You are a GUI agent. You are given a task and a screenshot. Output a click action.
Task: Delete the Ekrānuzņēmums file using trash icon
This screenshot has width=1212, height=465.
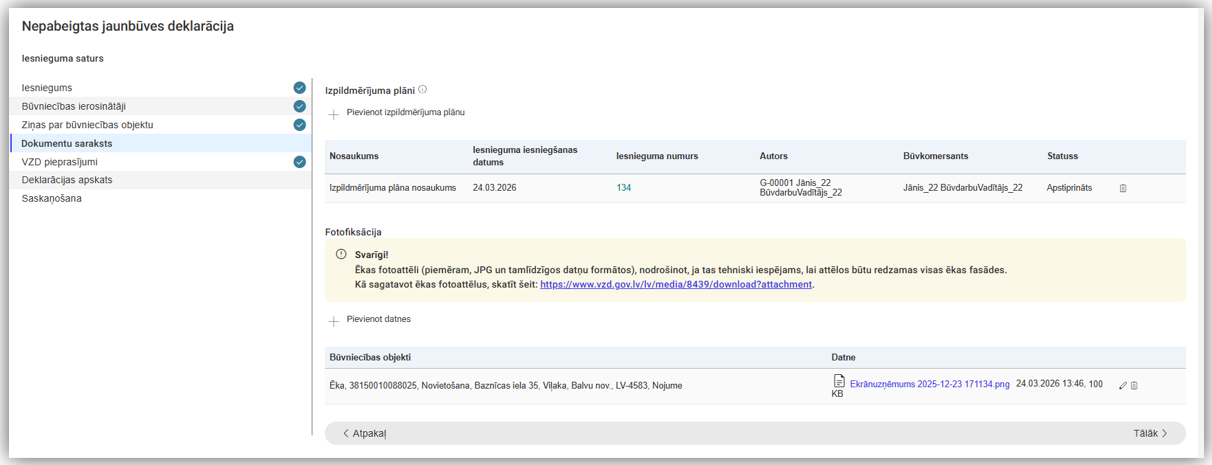click(x=1134, y=385)
